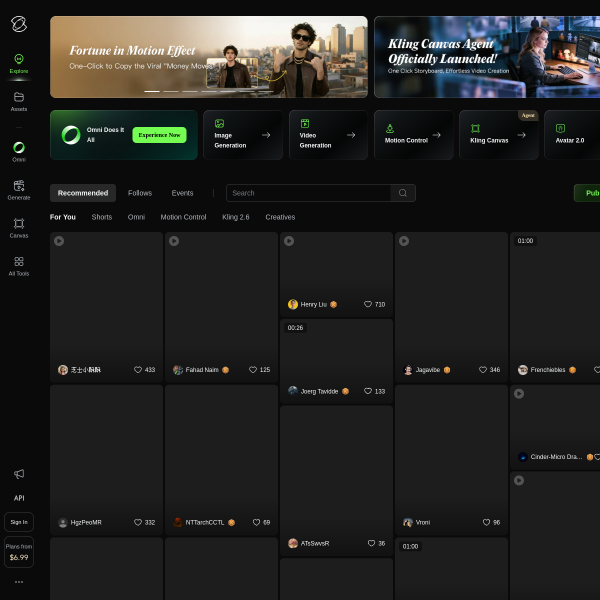Click the Sign In button

(x=19, y=522)
